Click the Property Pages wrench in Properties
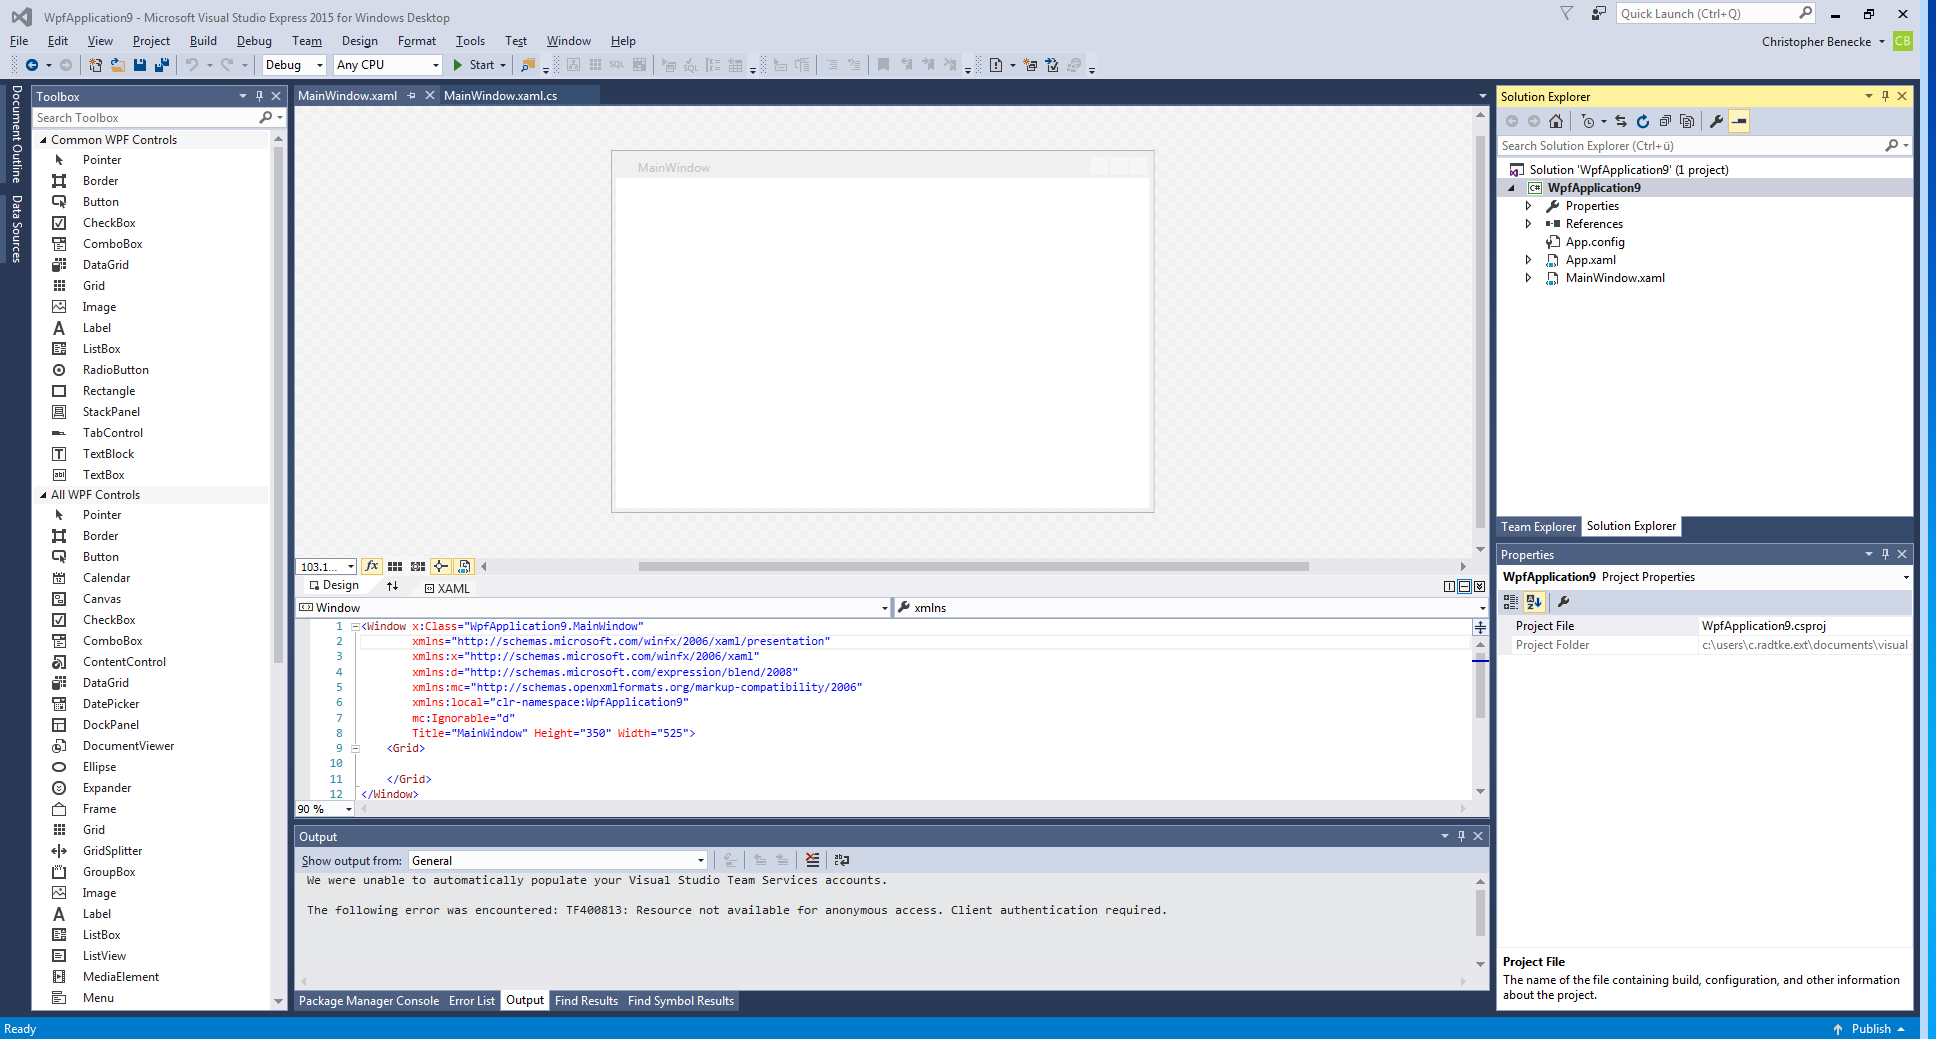 pos(1563,602)
